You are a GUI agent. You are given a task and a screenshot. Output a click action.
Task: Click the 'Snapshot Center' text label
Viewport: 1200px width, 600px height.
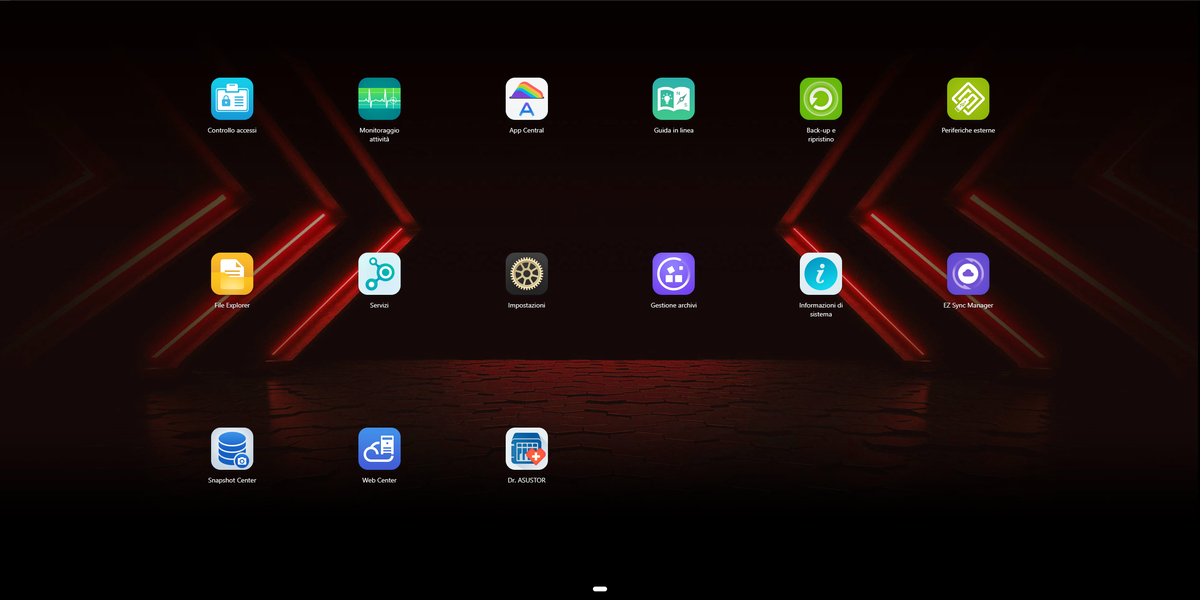point(232,480)
